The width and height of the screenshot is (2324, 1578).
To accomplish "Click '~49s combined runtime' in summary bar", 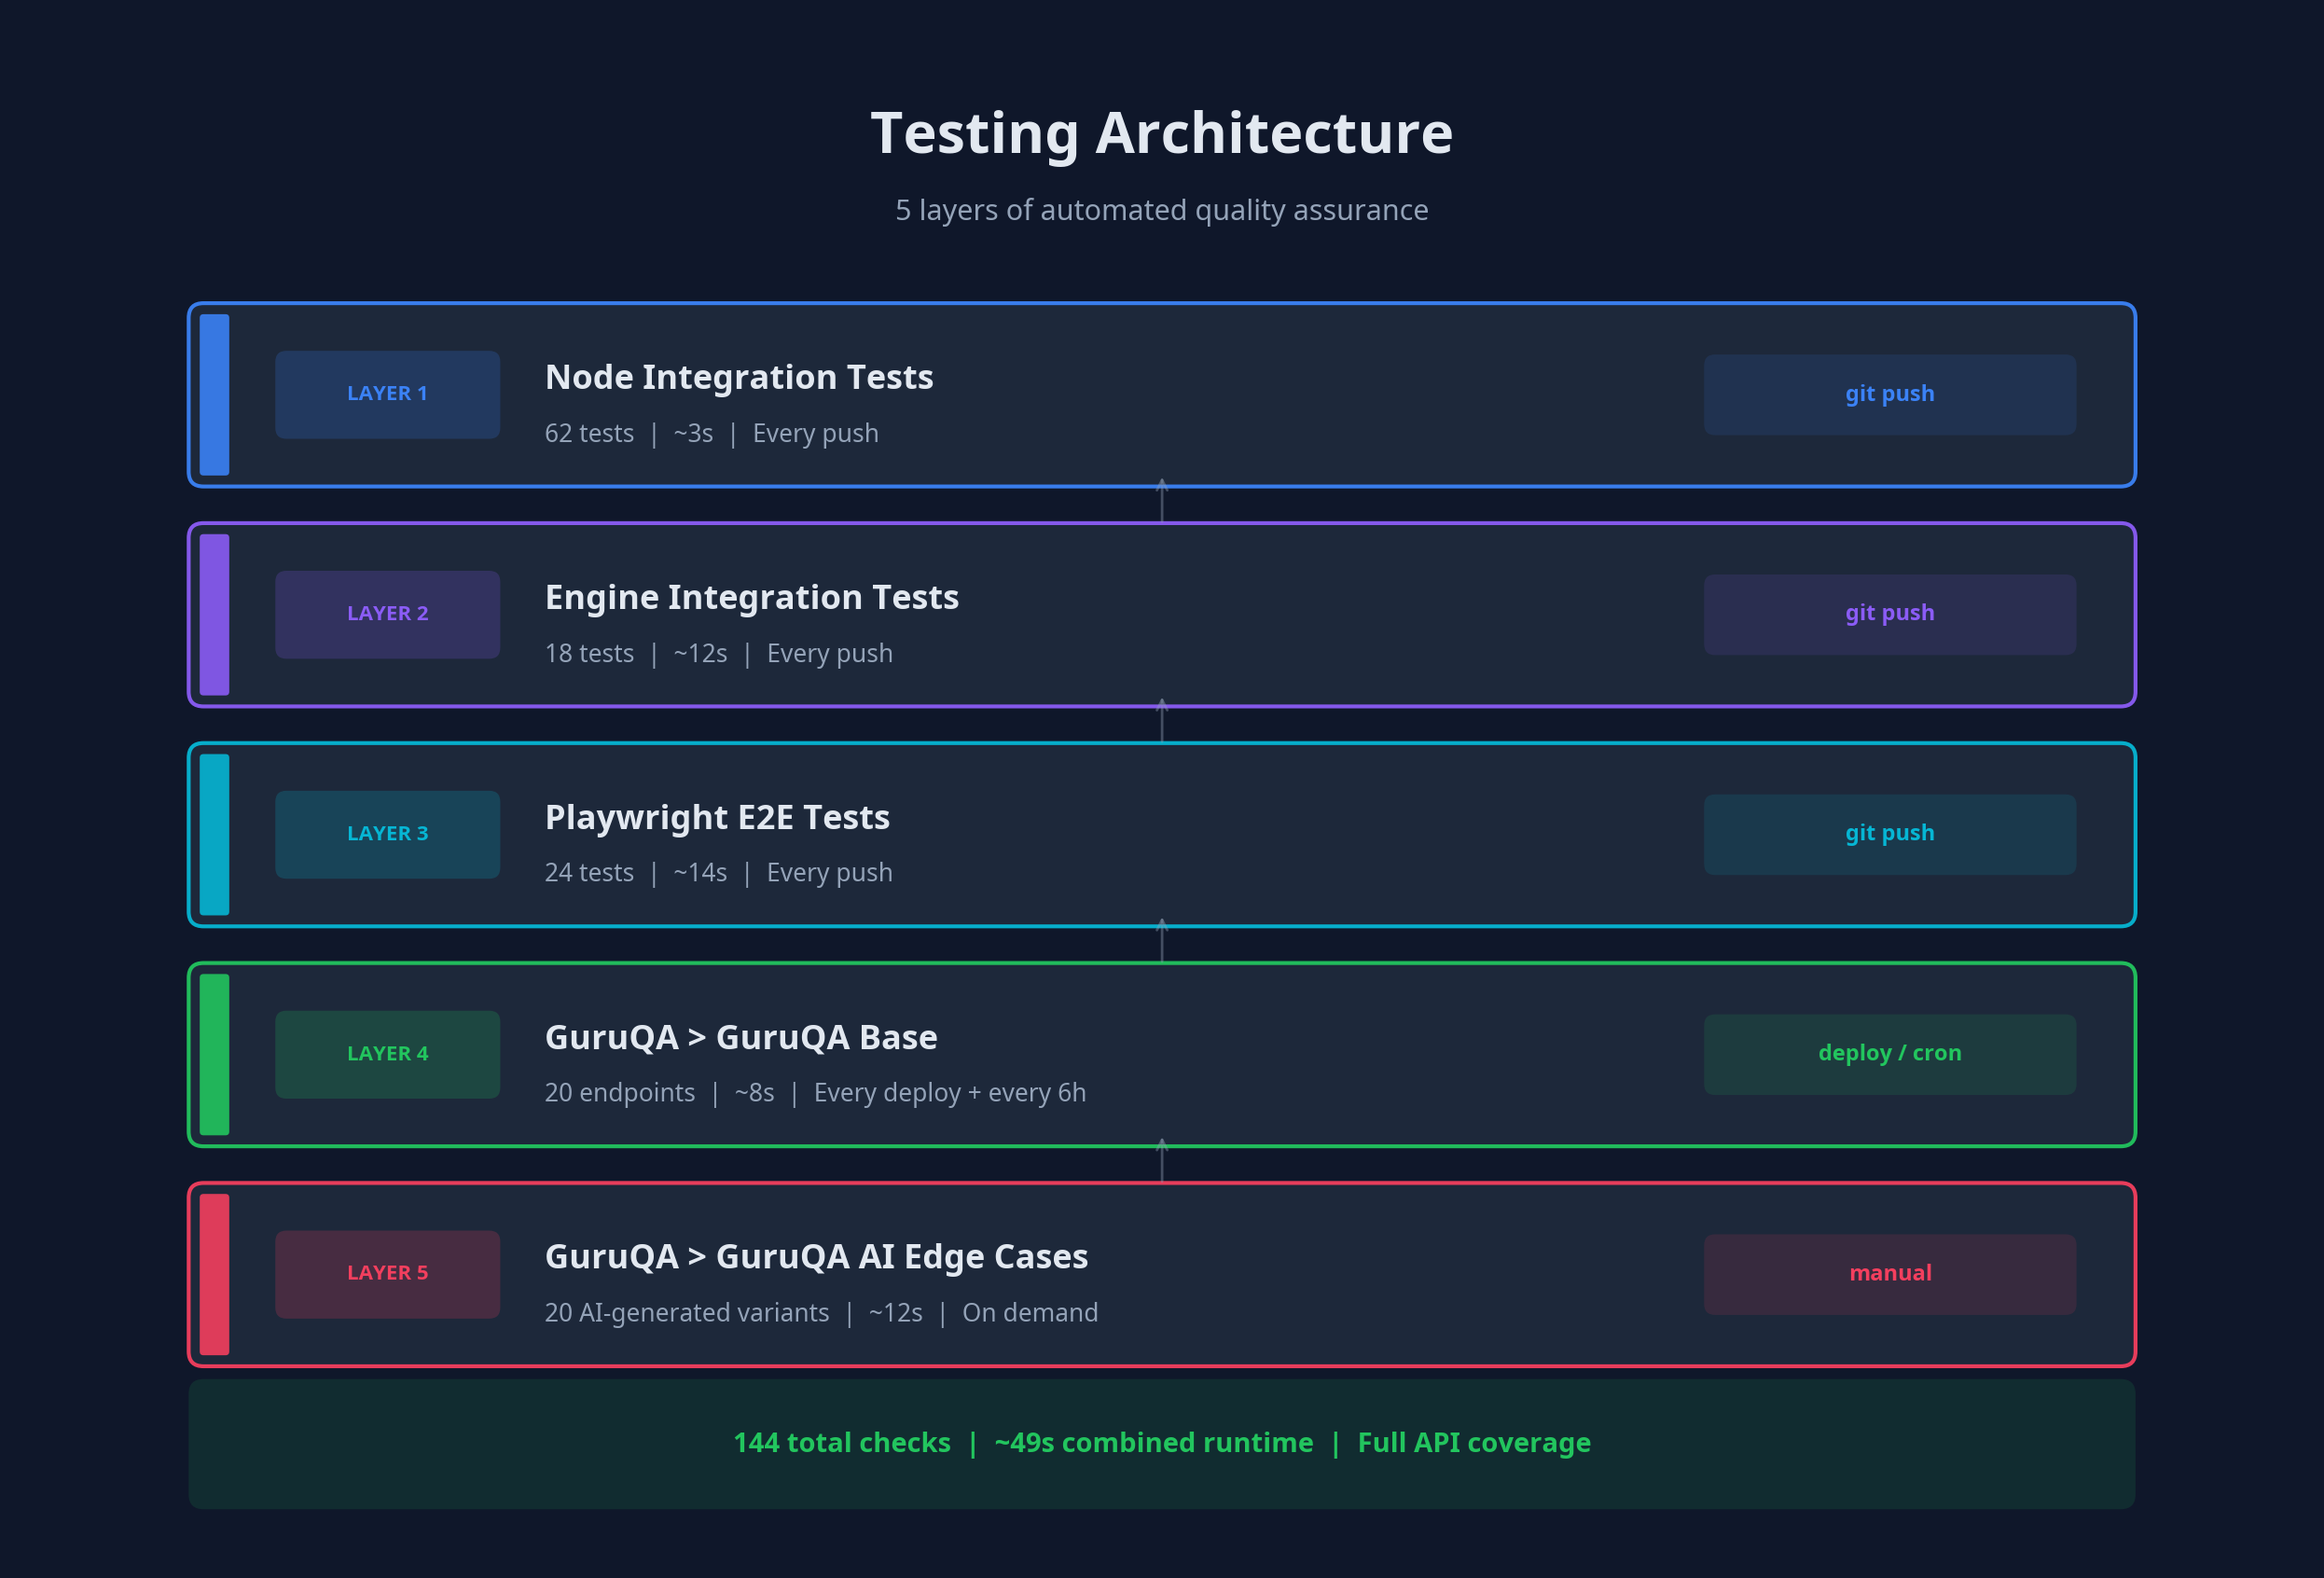I will coord(1154,1443).
